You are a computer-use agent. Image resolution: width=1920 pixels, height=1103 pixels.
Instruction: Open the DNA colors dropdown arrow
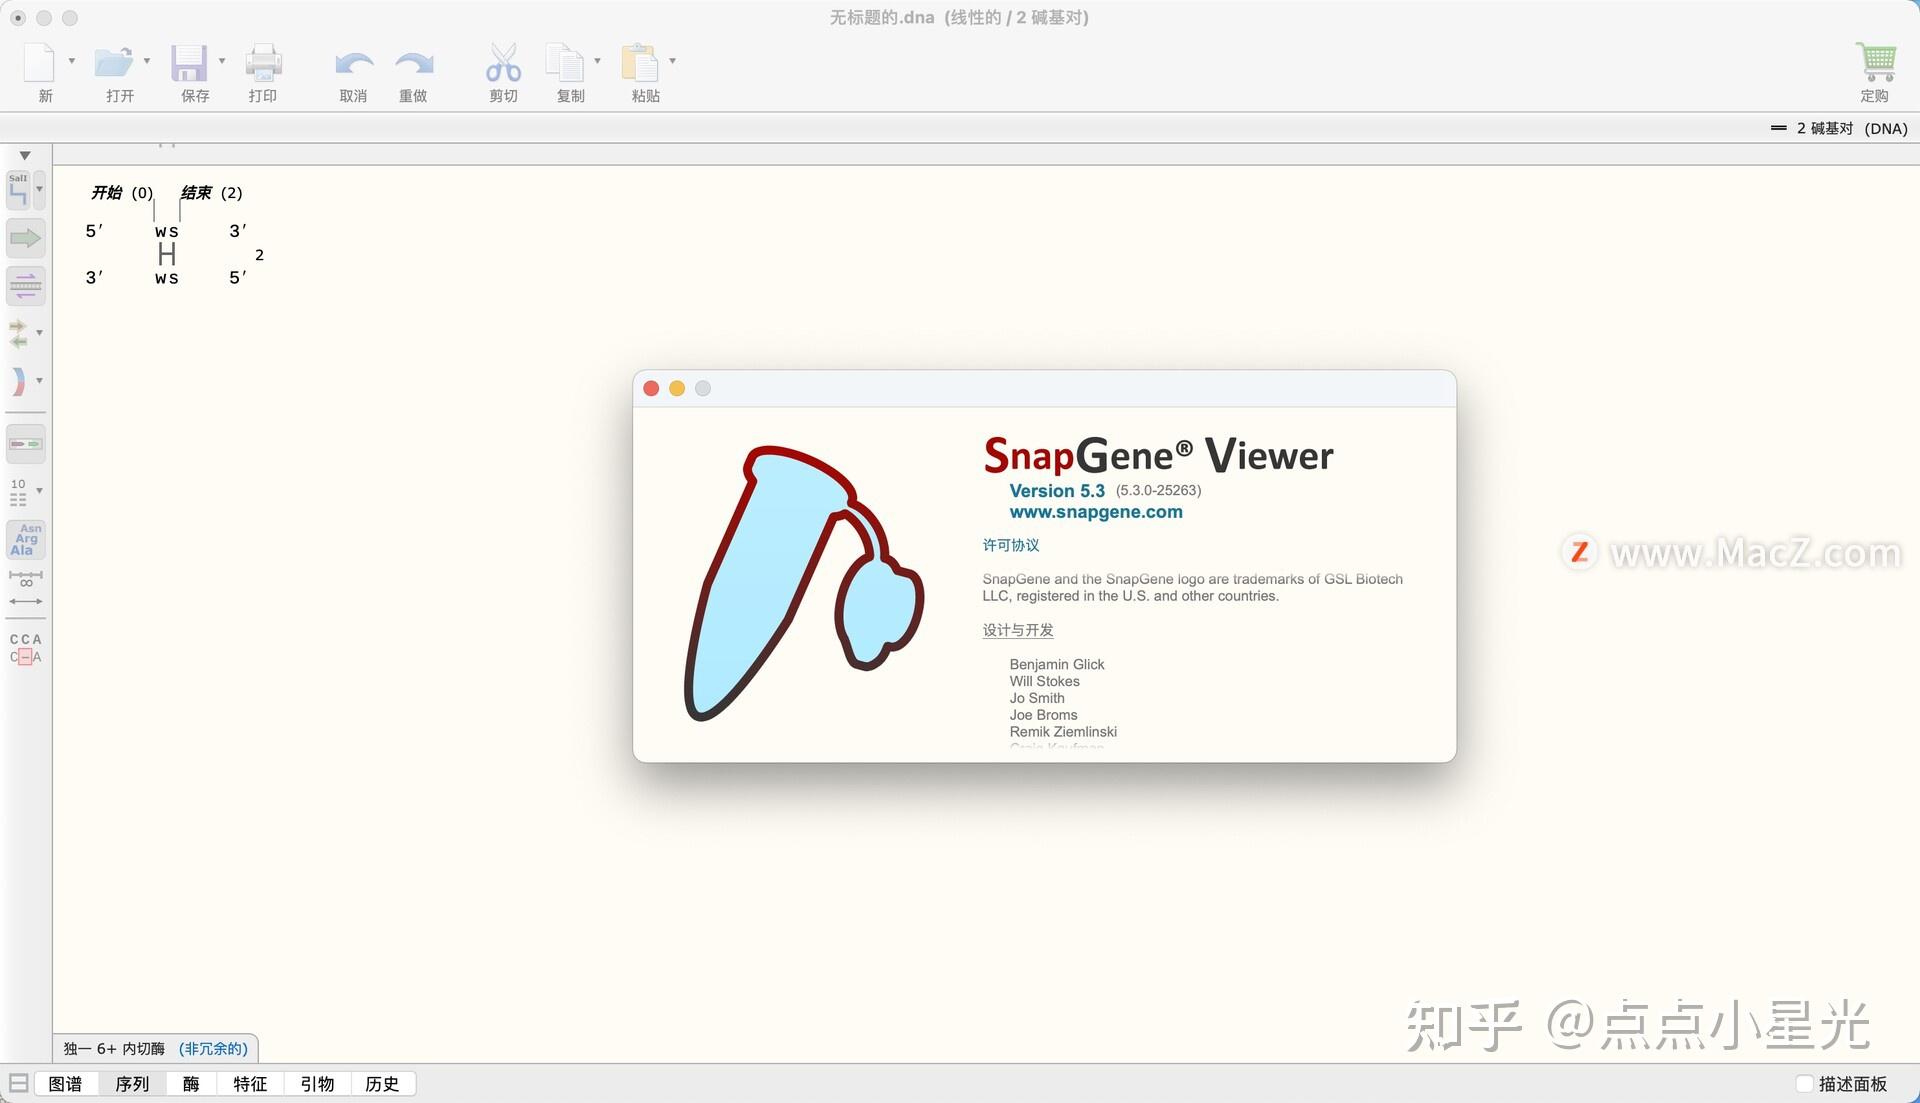click(39, 381)
